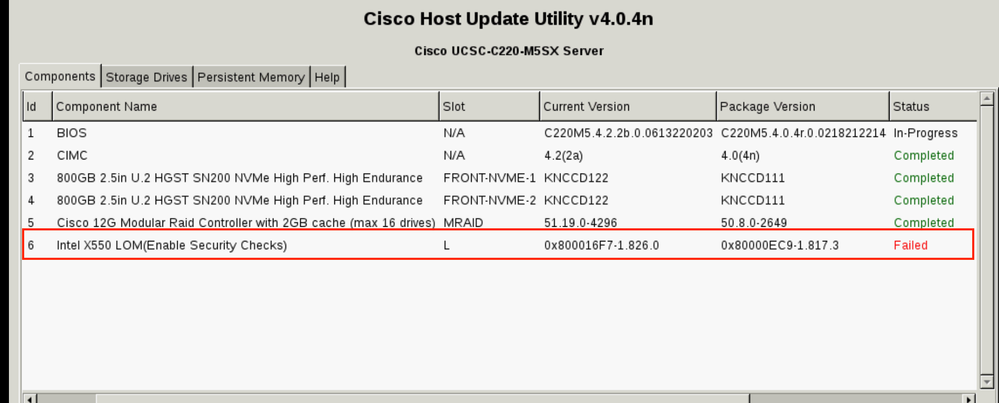Click the horizontal scrollbar thumb
Image resolution: width=999 pixels, height=403 pixels.
(x=423, y=399)
